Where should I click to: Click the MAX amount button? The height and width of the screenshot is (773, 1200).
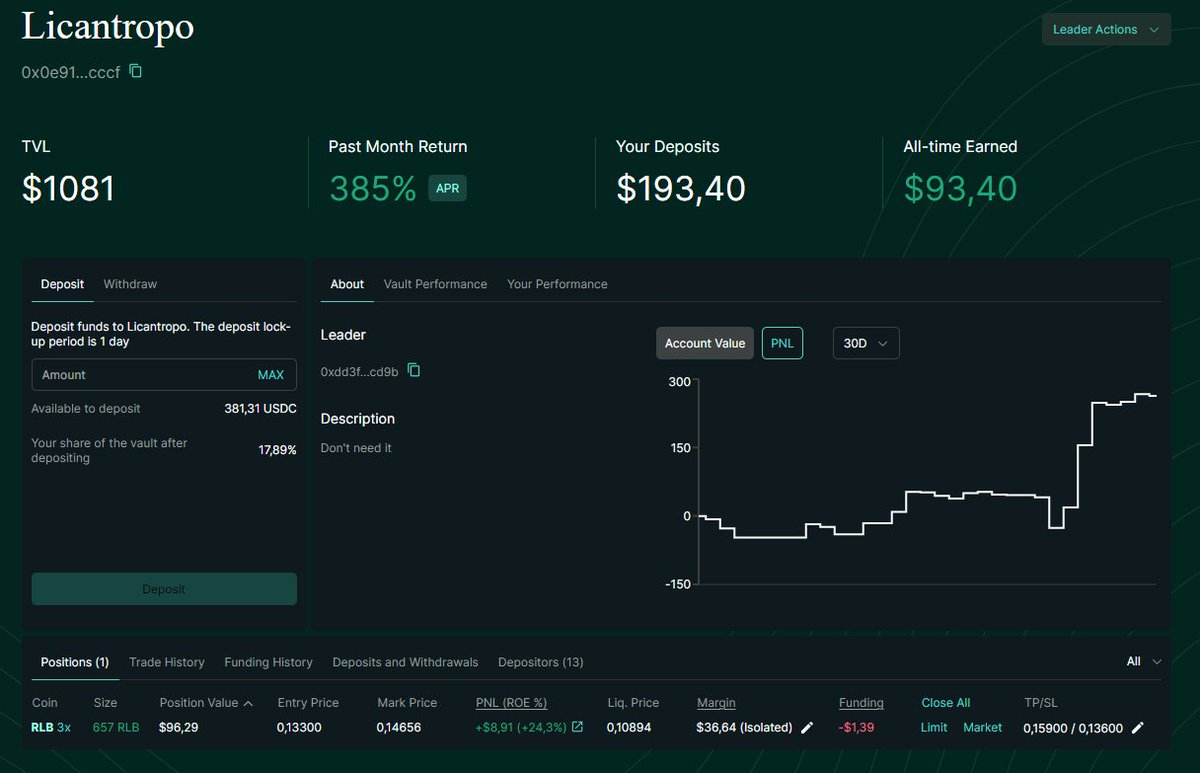(271, 375)
